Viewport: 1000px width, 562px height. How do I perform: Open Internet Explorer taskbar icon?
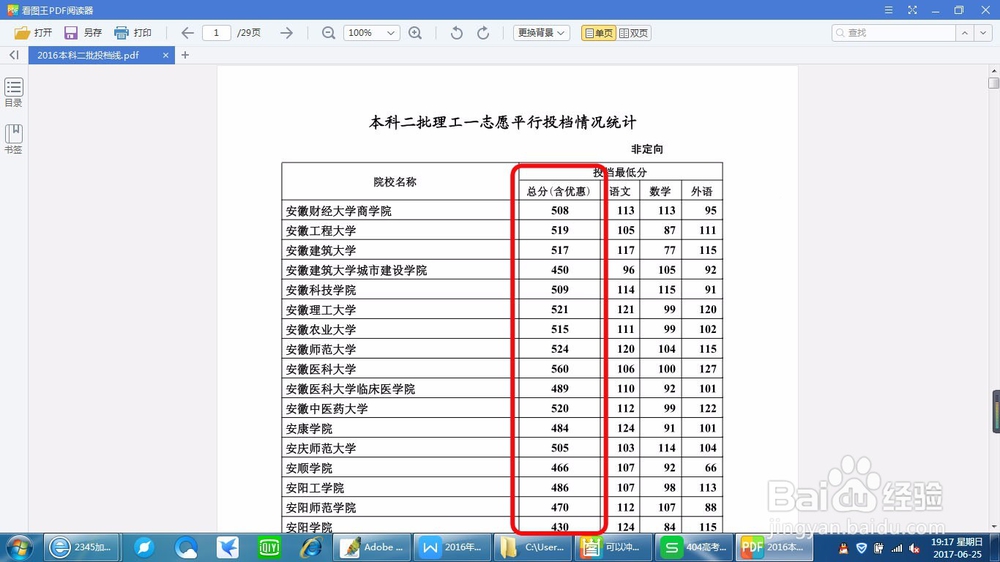click(311, 547)
